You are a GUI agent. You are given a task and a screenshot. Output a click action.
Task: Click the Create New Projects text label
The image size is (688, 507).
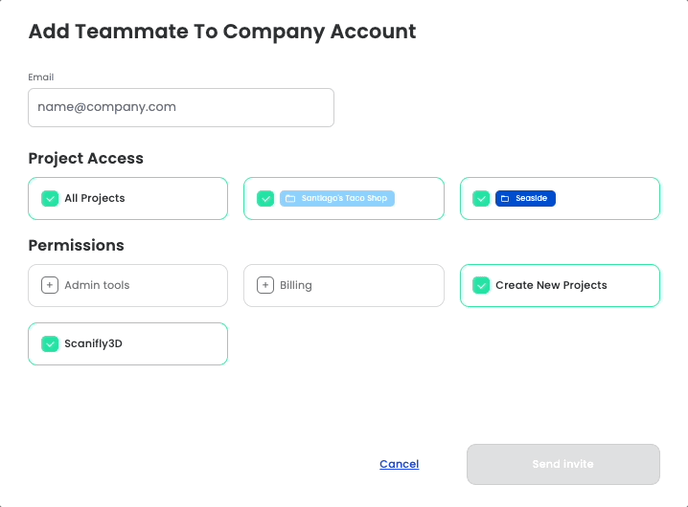[x=551, y=285]
